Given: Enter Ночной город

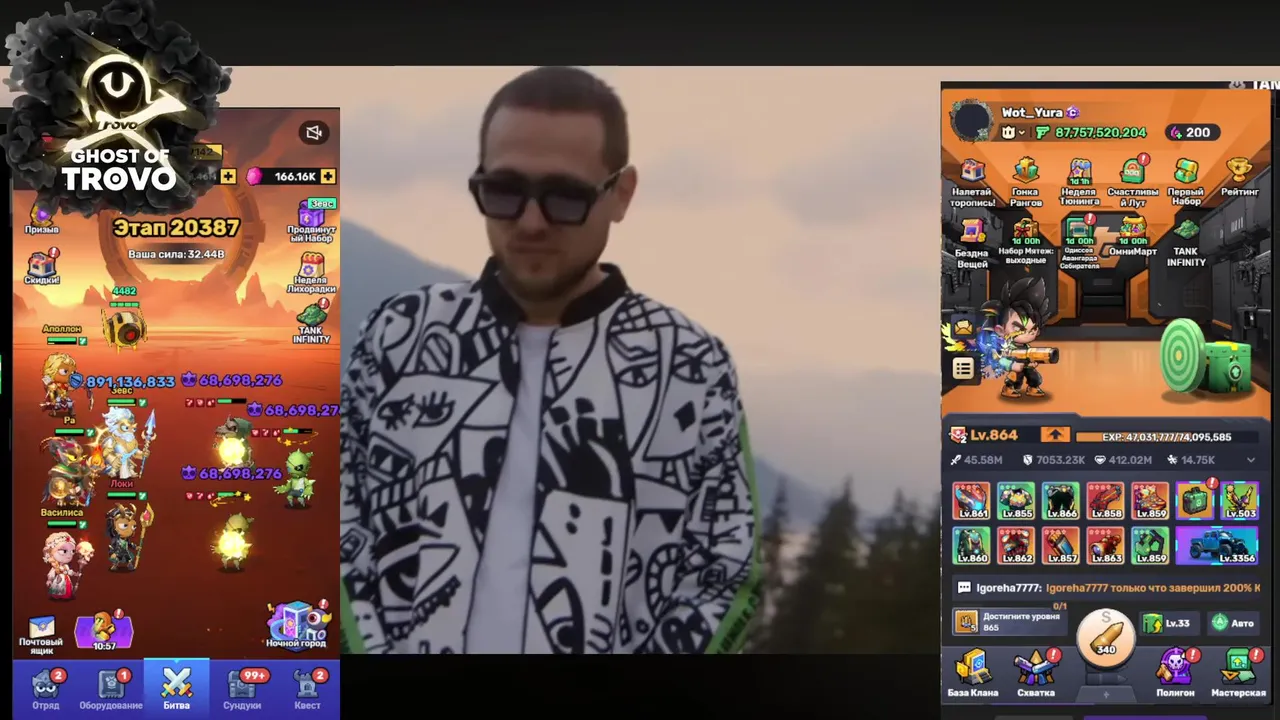Looking at the screenshot, I should pyautogui.click(x=296, y=625).
